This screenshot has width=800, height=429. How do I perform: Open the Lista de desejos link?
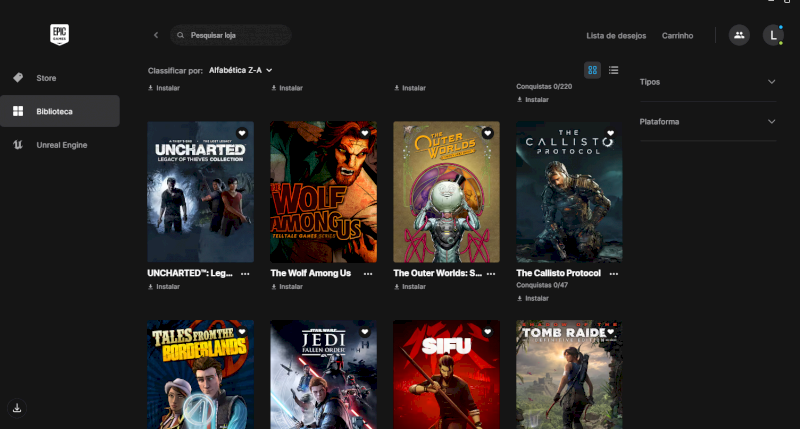click(x=616, y=36)
